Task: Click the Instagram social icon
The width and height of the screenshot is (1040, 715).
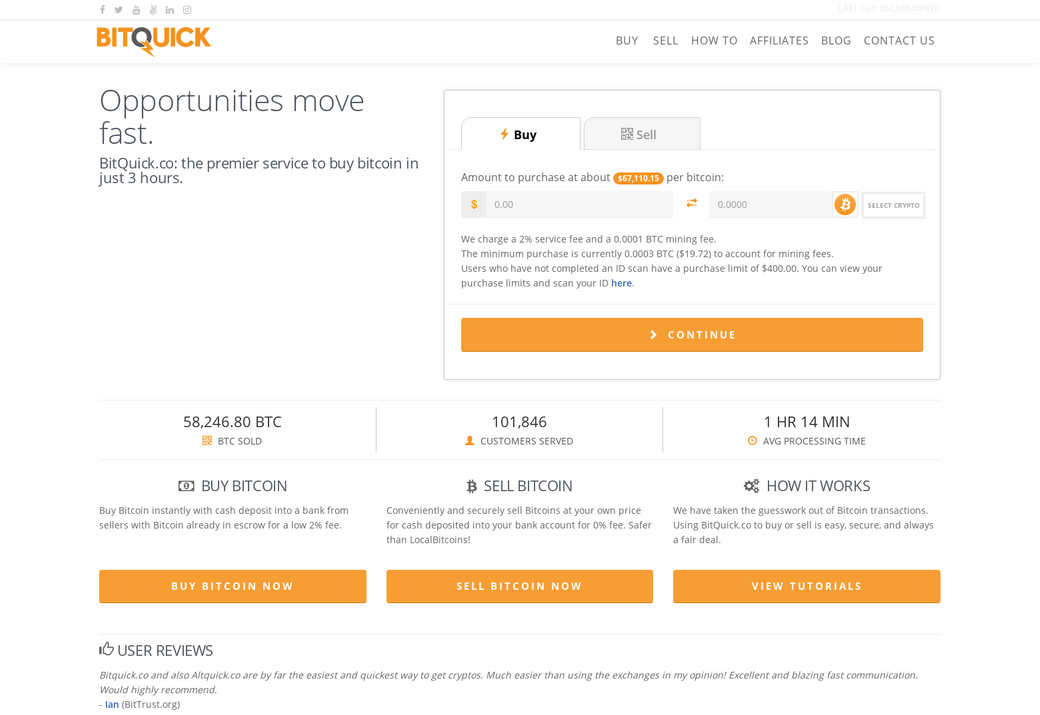Action: click(186, 9)
